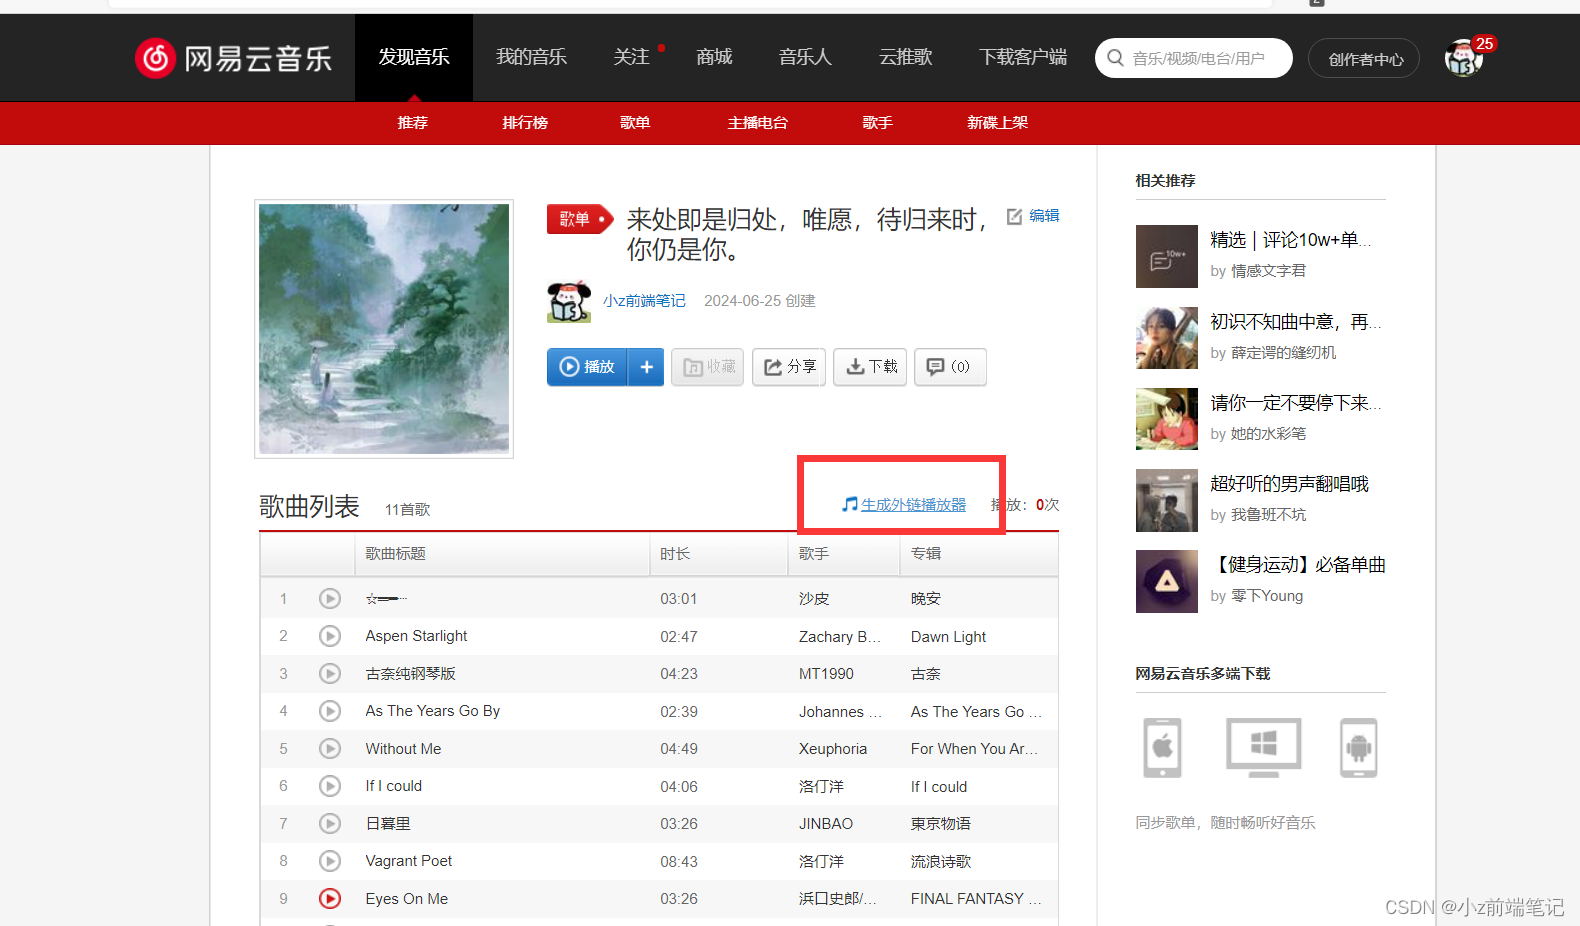
Task: Click the iPhone download icon
Action: 1162,747
